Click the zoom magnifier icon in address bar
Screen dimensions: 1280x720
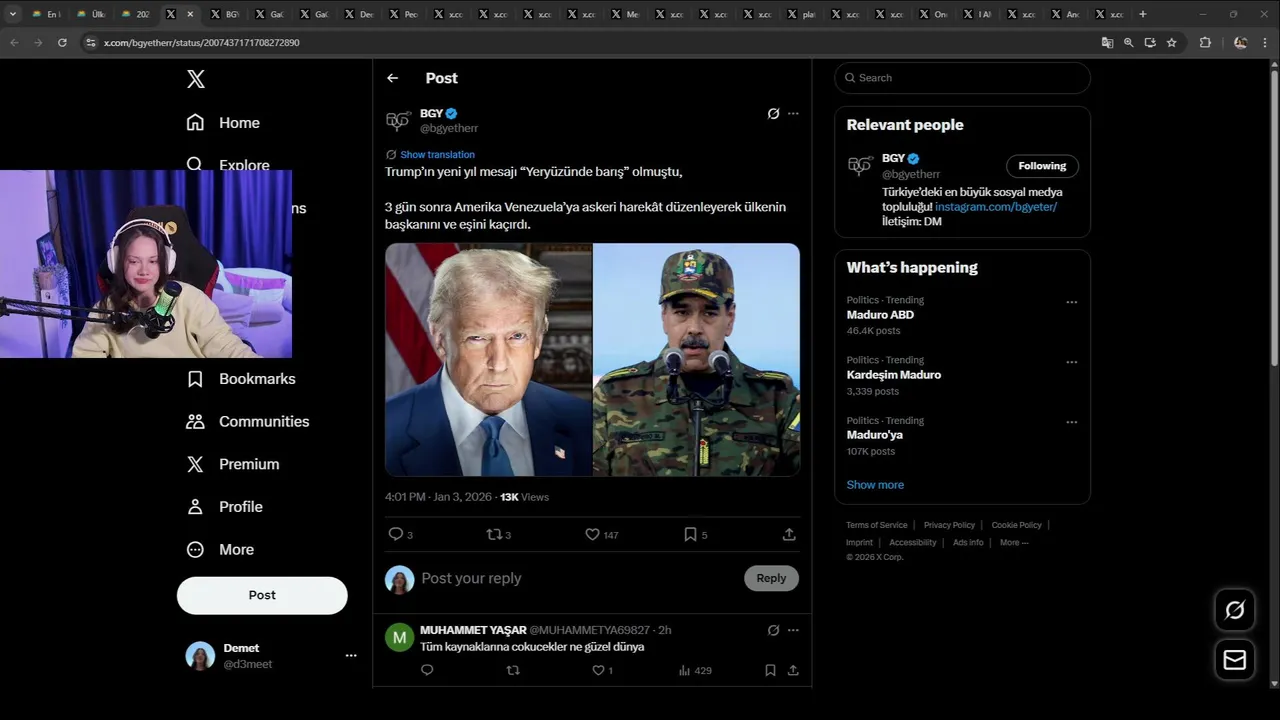1129,43
